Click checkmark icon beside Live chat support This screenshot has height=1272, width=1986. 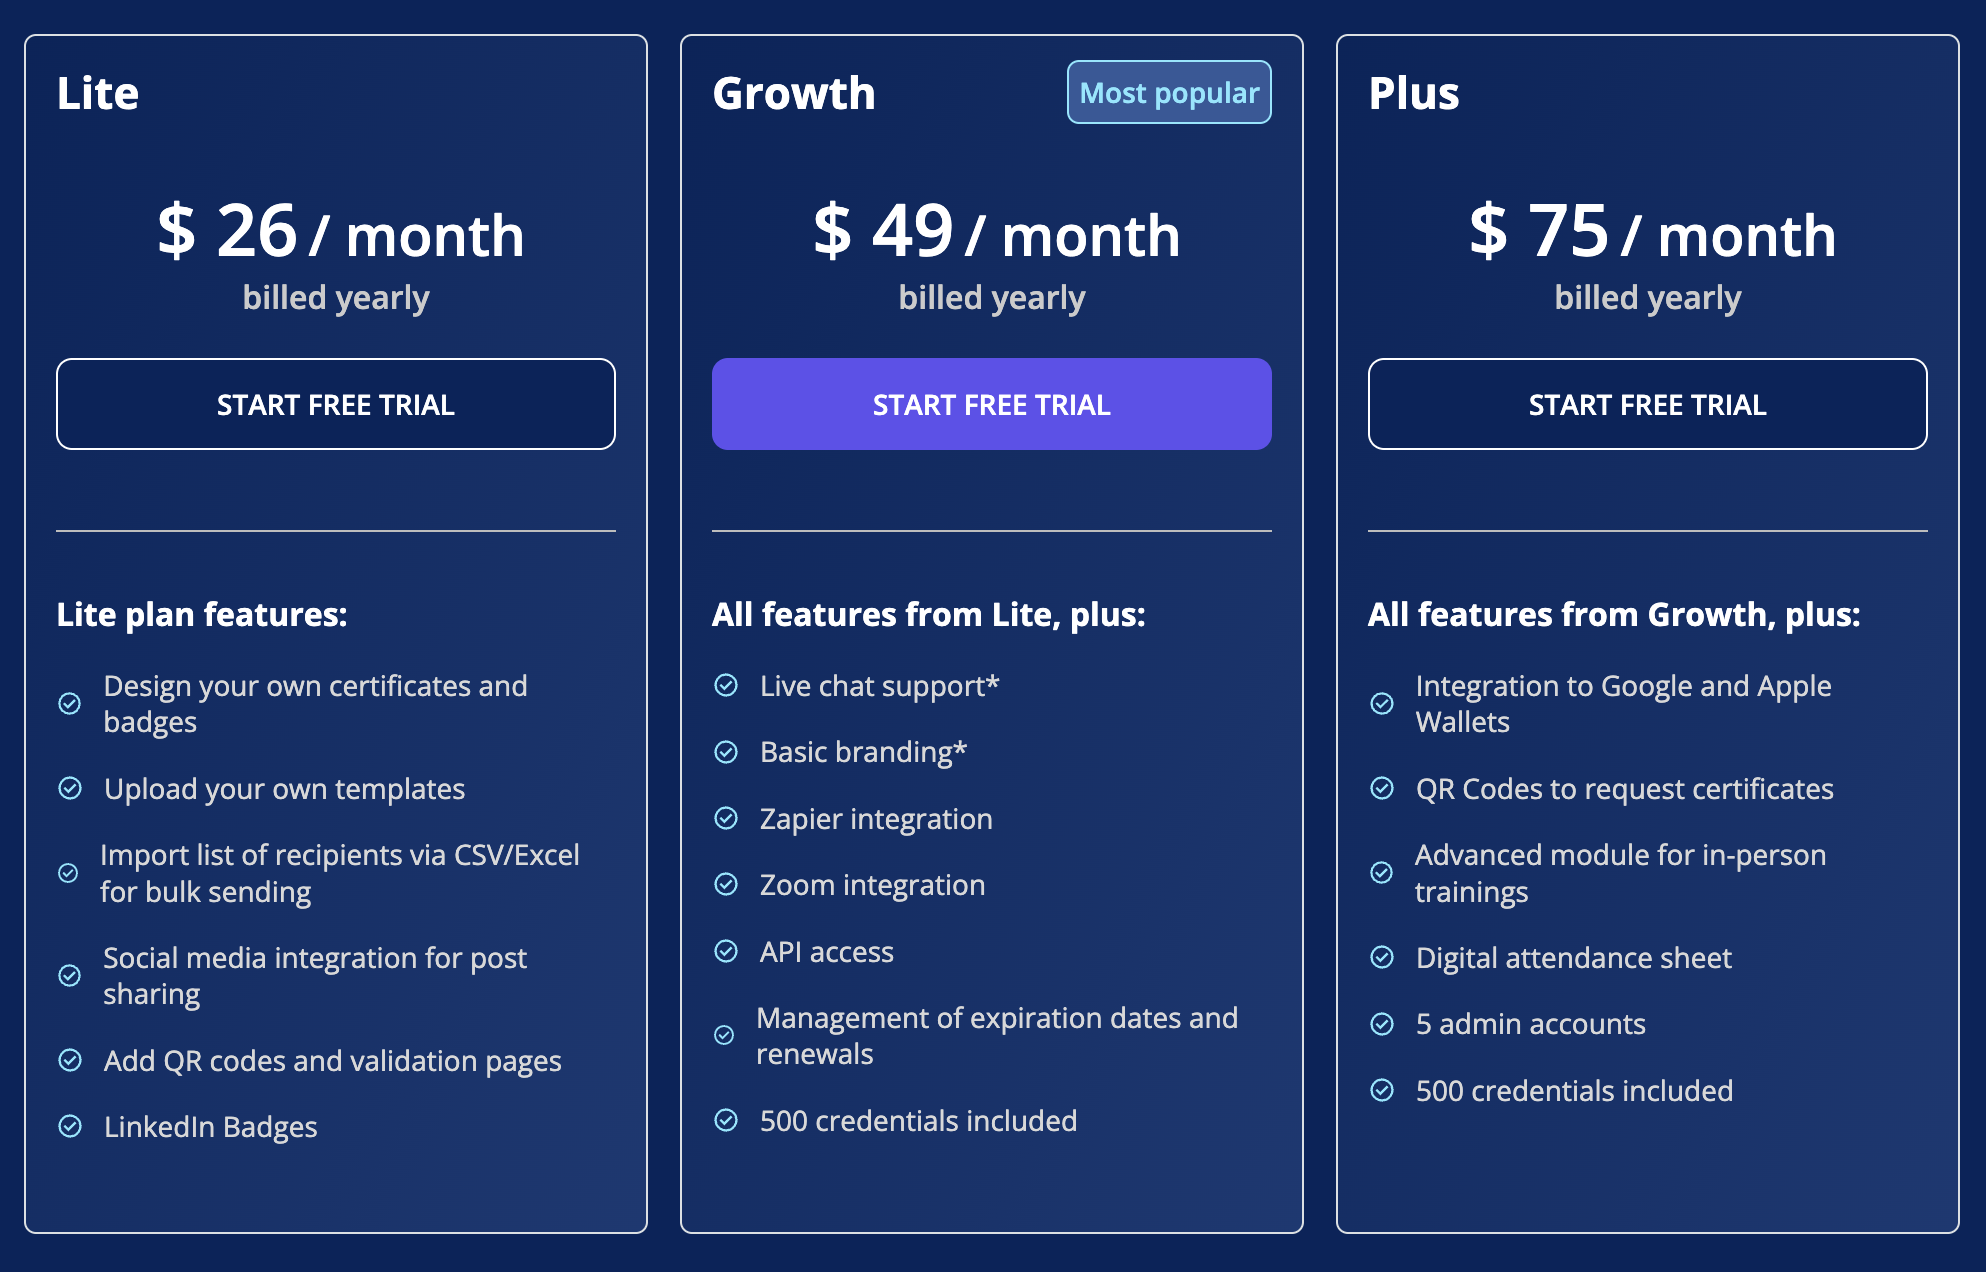(x=726, y=685)
